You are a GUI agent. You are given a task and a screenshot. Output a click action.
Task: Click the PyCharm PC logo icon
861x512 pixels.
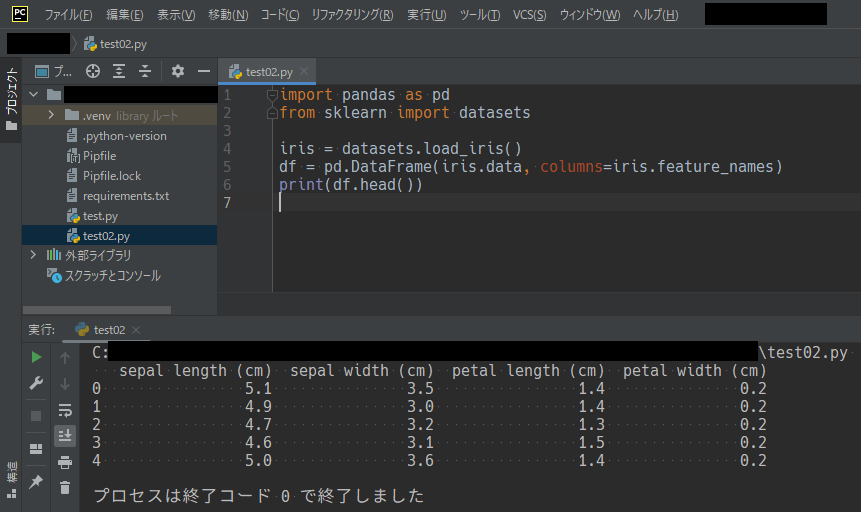click(x=20, y=14)
